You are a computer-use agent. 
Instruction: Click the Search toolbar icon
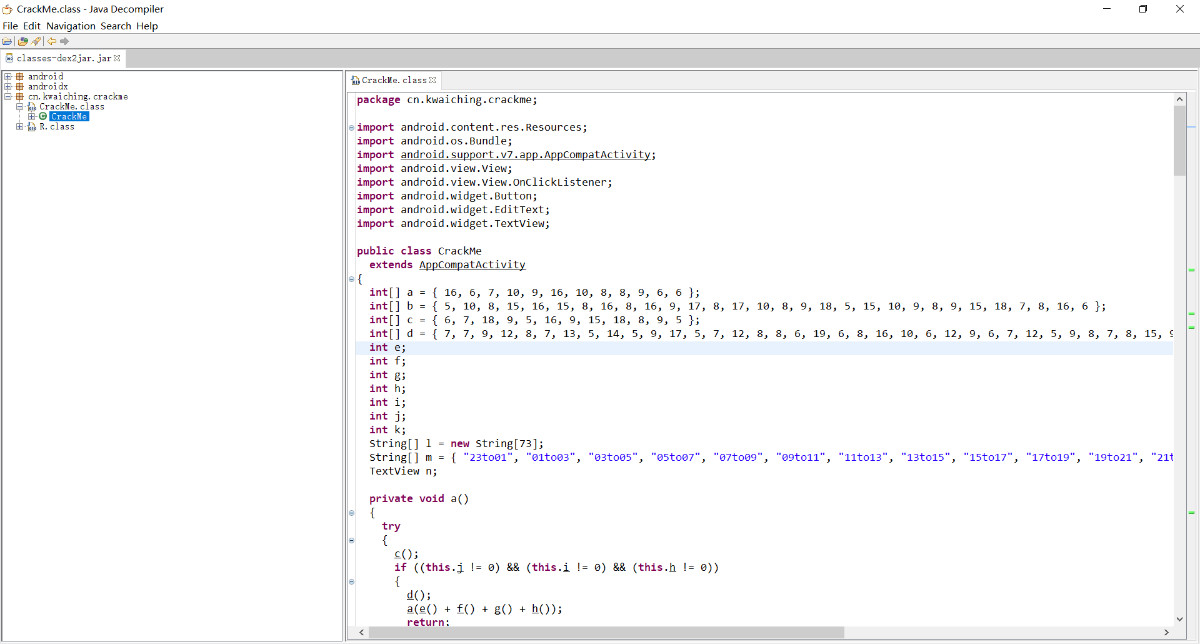(36, 41)
